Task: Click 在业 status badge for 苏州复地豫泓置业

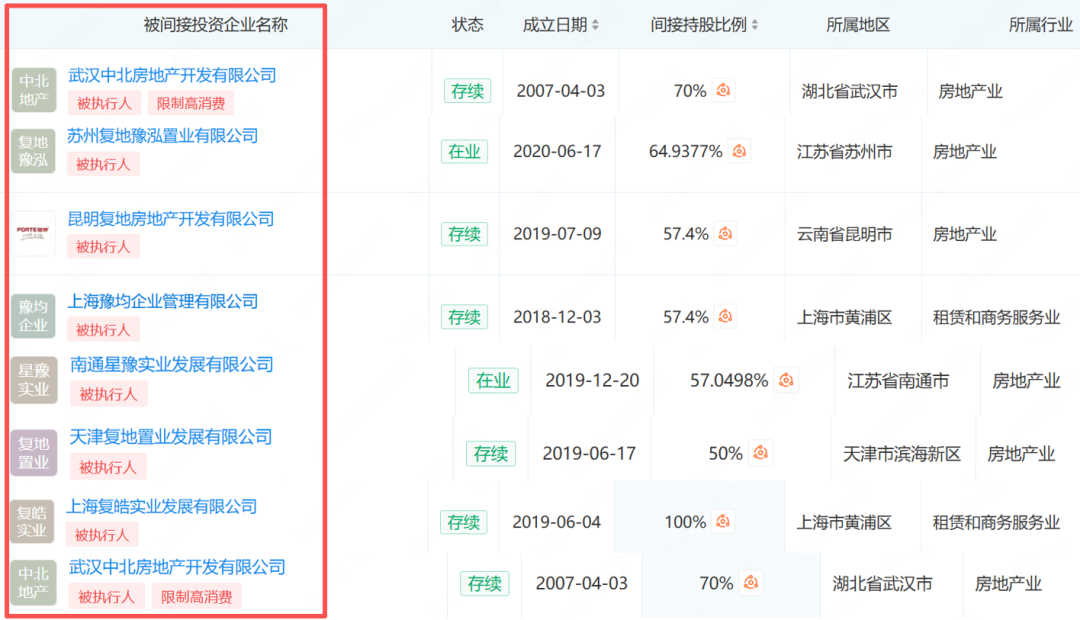Action: click(x=464, y=151)
